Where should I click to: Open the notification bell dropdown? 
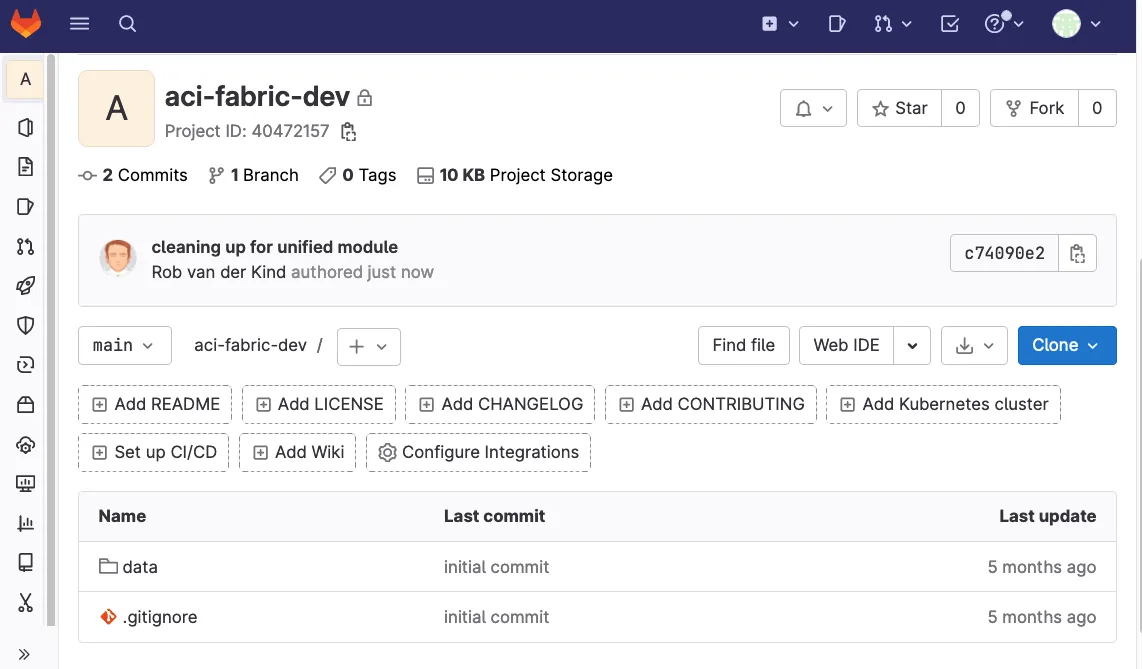click(813, 108)
